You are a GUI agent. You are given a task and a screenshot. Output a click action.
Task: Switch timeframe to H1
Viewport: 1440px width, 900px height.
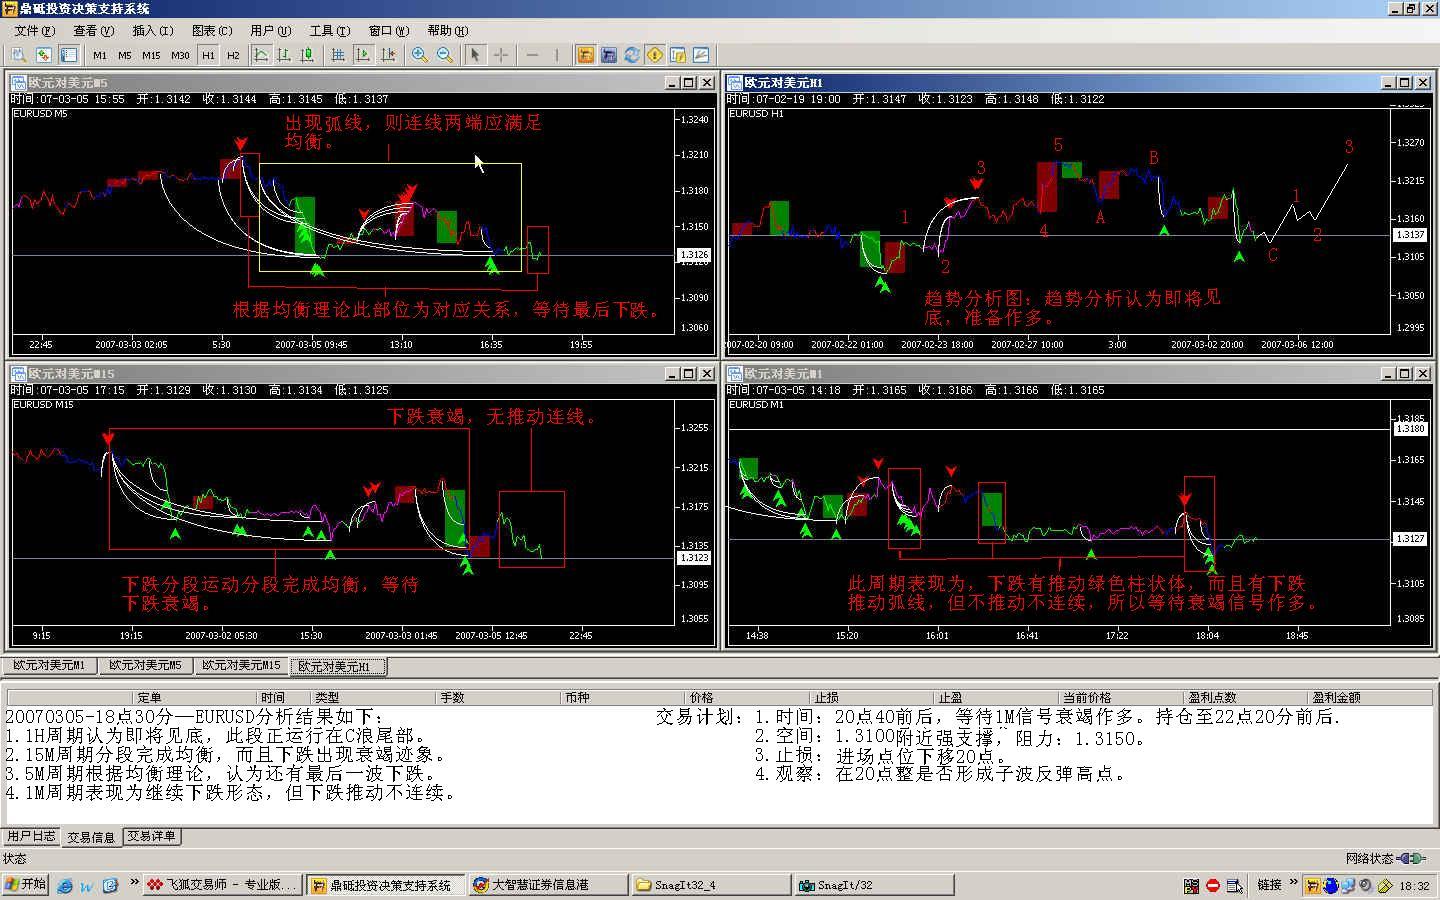coord(208,55)
